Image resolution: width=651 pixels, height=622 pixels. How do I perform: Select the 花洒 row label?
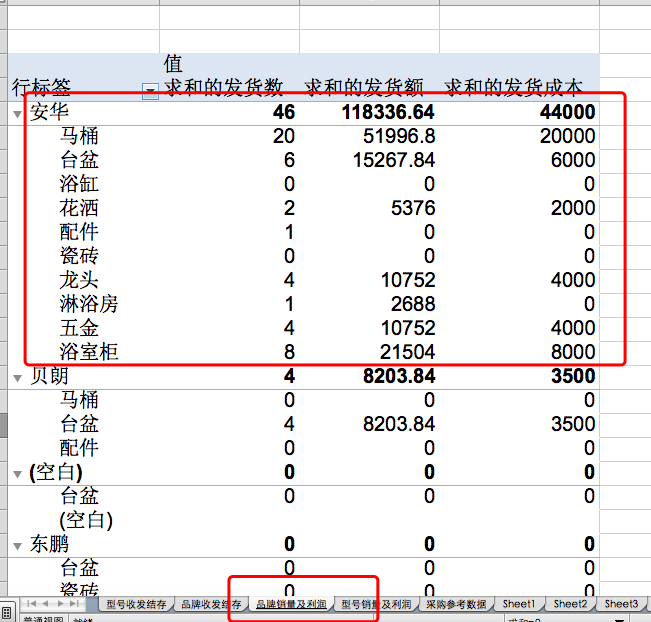click(79, 208)
